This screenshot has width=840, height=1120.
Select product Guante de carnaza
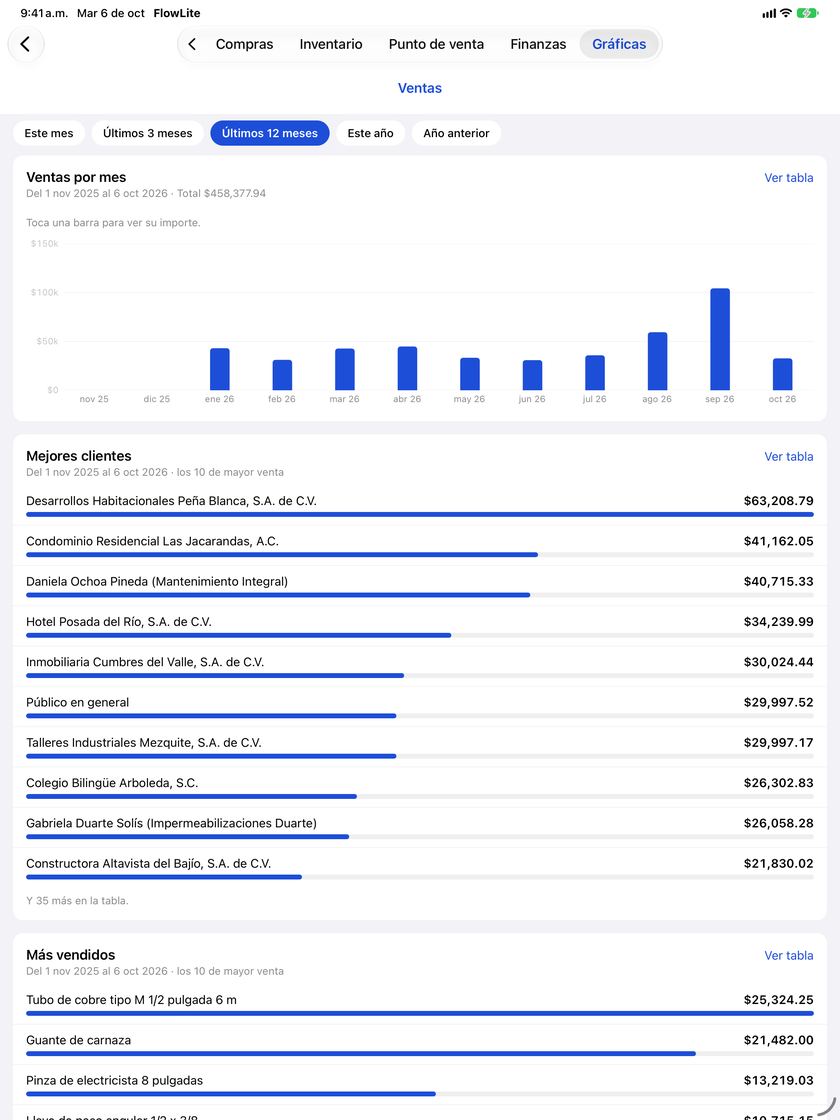[420, 1045]
